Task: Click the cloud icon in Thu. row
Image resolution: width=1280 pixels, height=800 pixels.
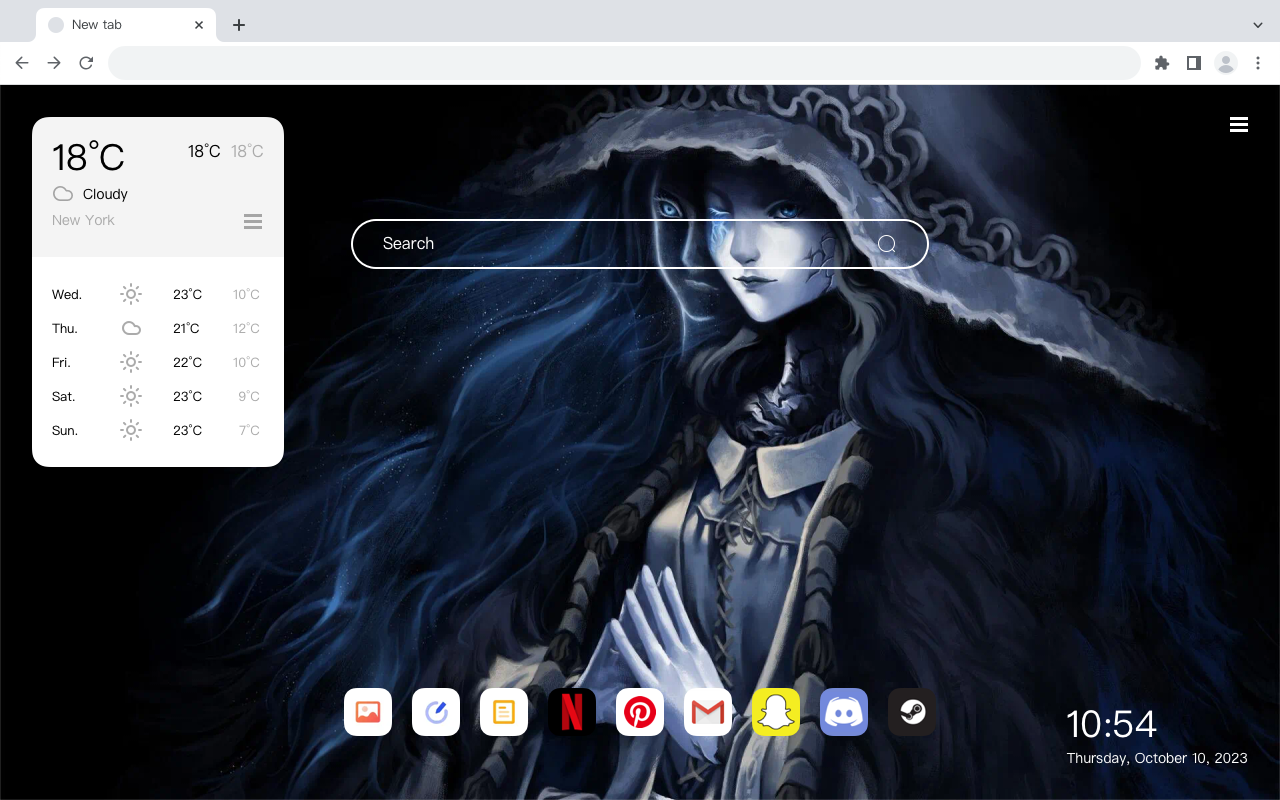Action: [x=131, y=328]
